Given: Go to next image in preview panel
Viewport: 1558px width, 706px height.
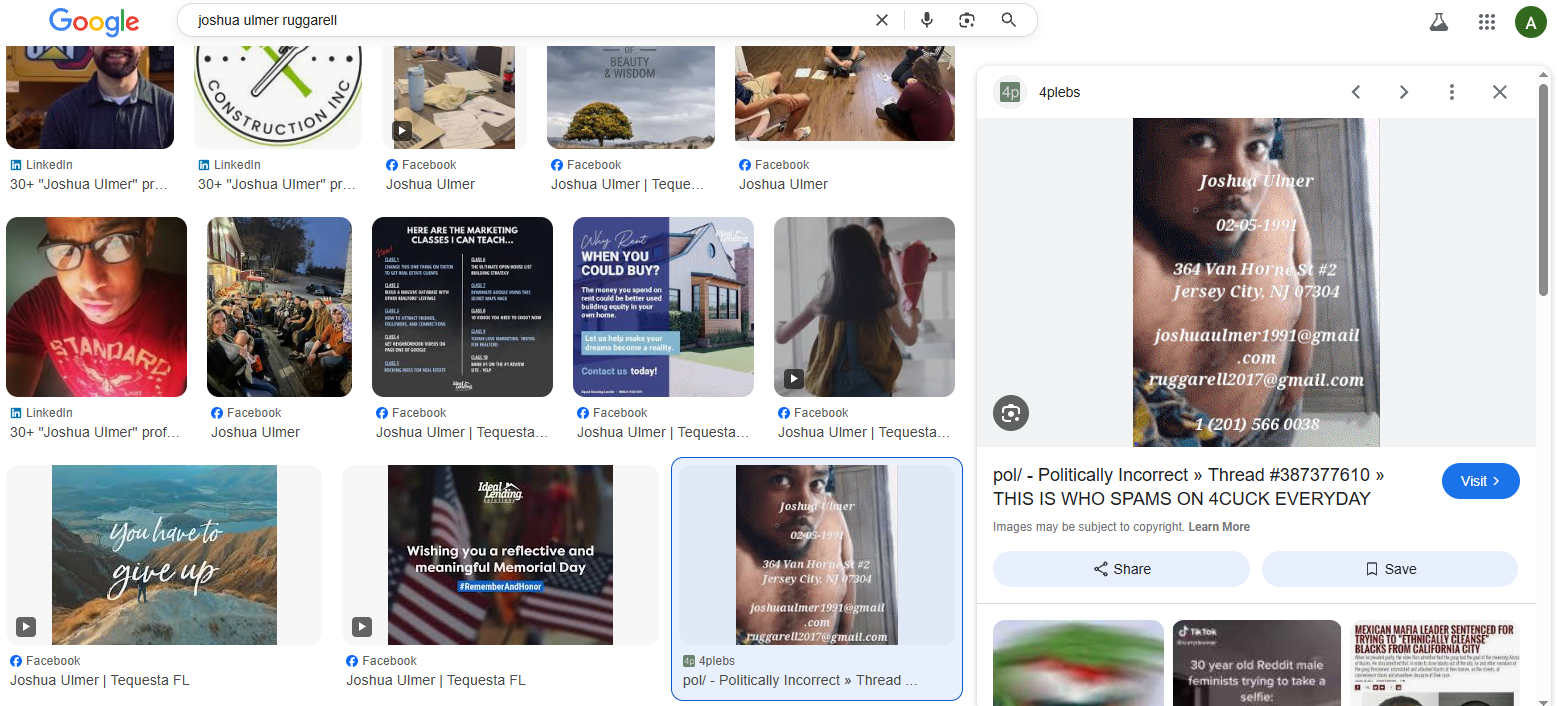Looking at the screenshot, I should [1404, 92].
